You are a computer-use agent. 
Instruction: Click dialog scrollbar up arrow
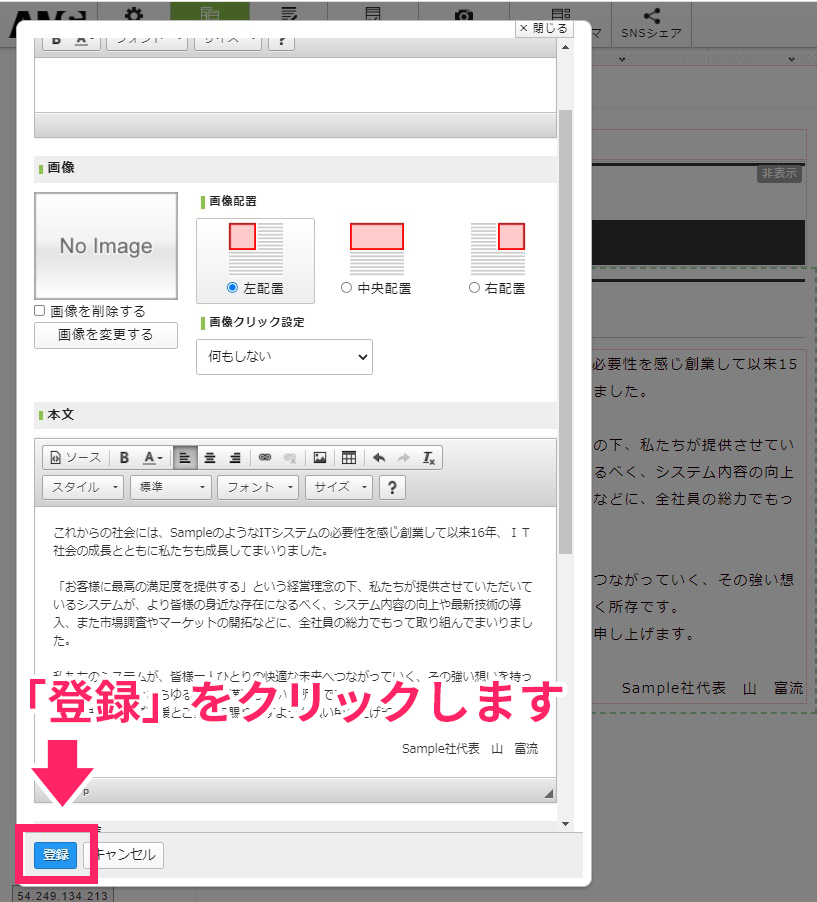[x=566, y=47]
